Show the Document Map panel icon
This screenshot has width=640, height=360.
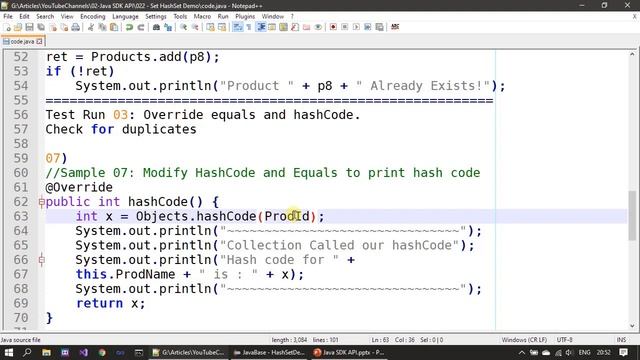283,27
